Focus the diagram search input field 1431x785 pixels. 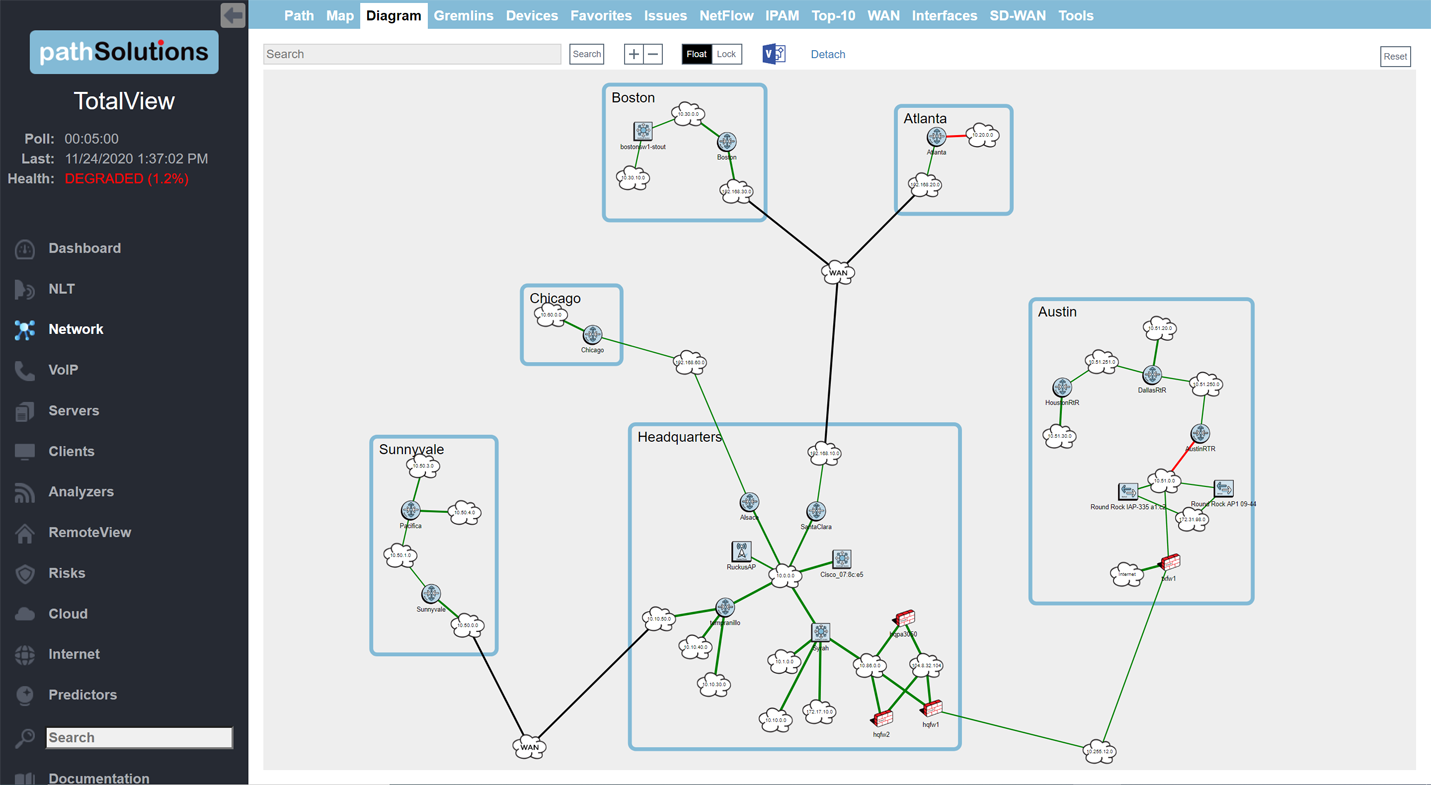pos(412,54)
